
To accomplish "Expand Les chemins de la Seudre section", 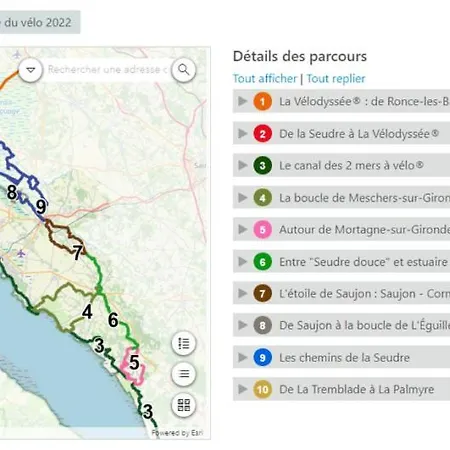I will pos(341,357).
